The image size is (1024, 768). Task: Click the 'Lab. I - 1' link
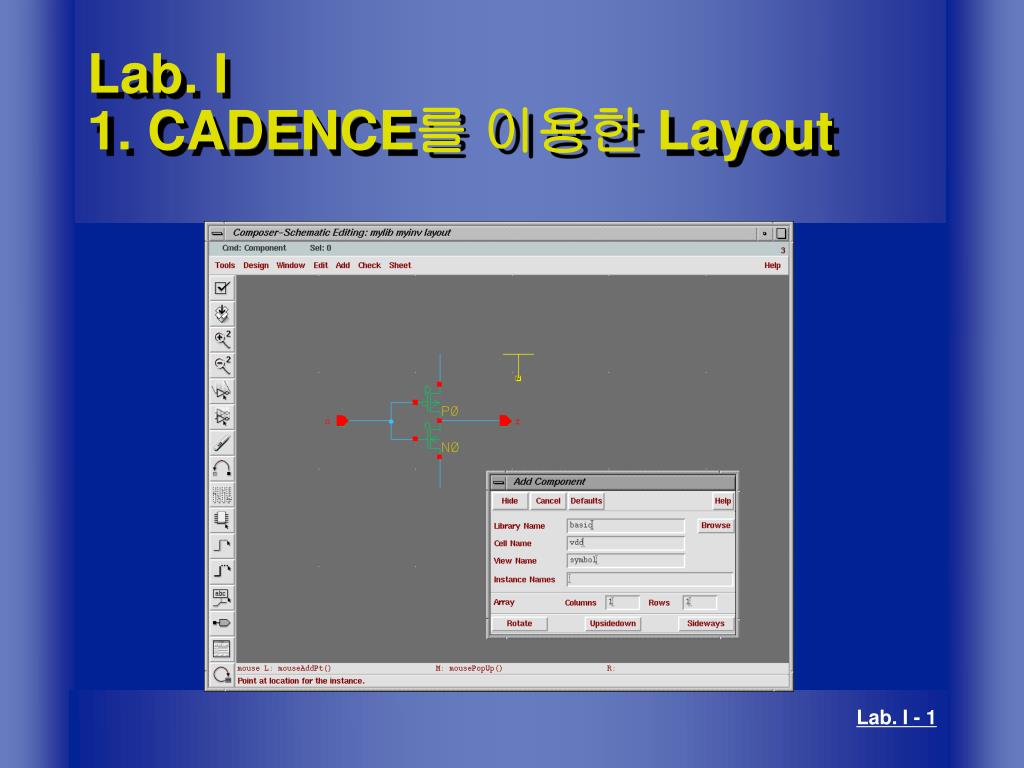896,718
